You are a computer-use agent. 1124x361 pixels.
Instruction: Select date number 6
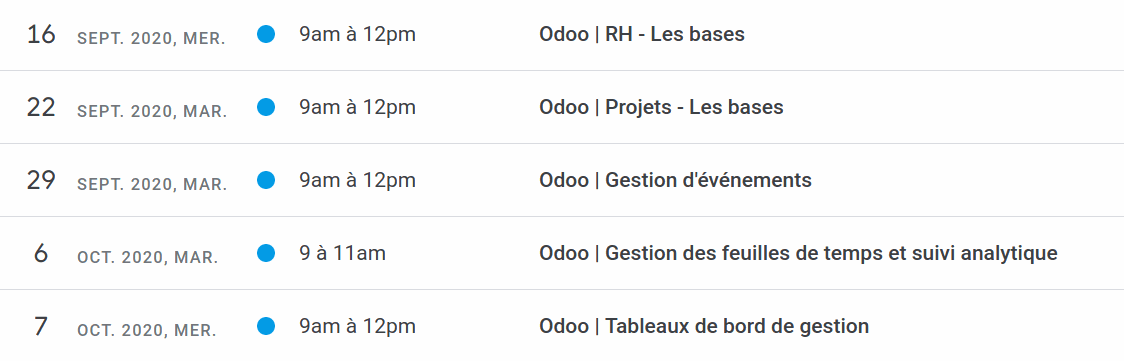click(x=41, y=254)
